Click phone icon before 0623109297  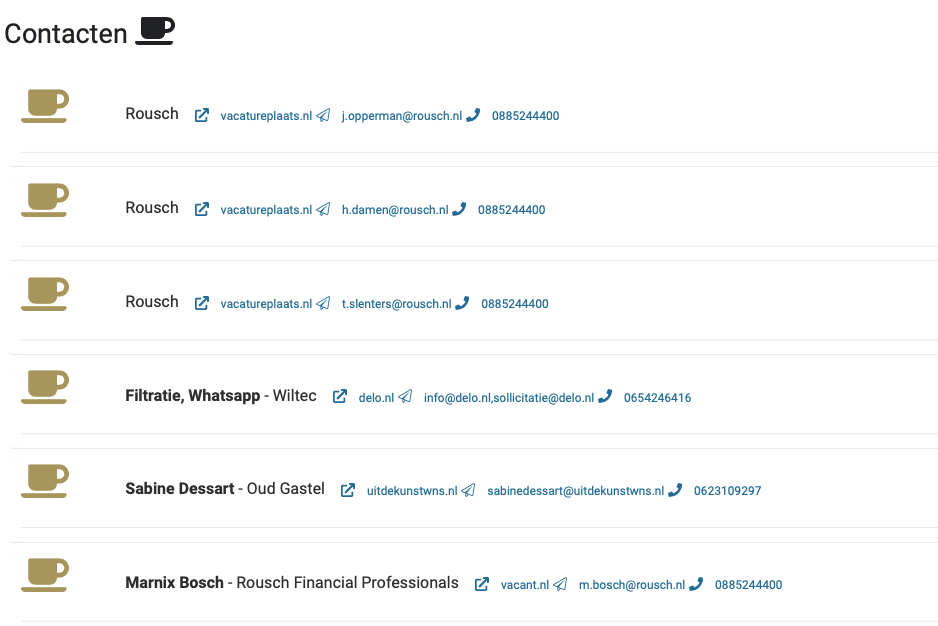675,490
